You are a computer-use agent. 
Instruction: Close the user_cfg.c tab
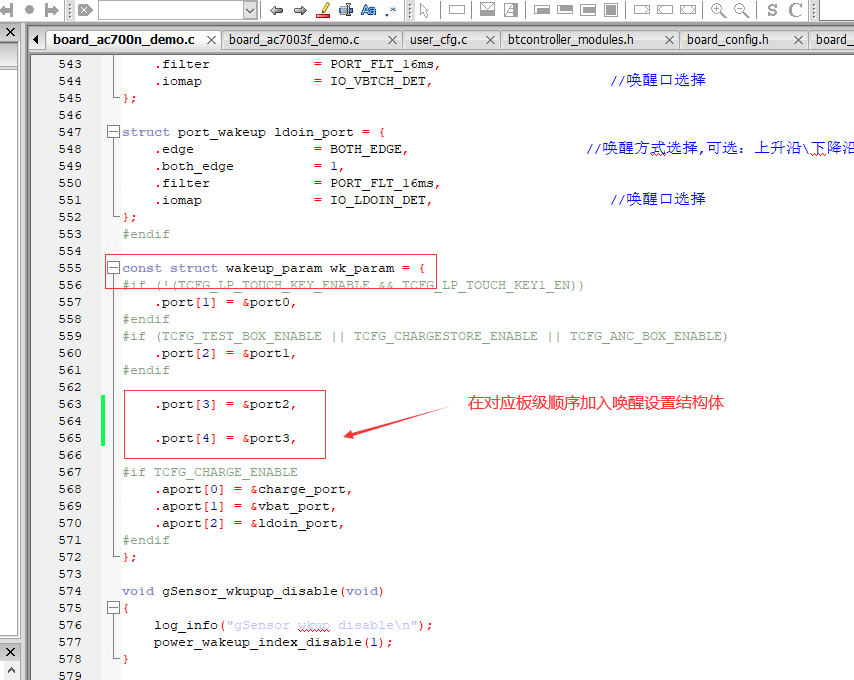pos(490,40)
